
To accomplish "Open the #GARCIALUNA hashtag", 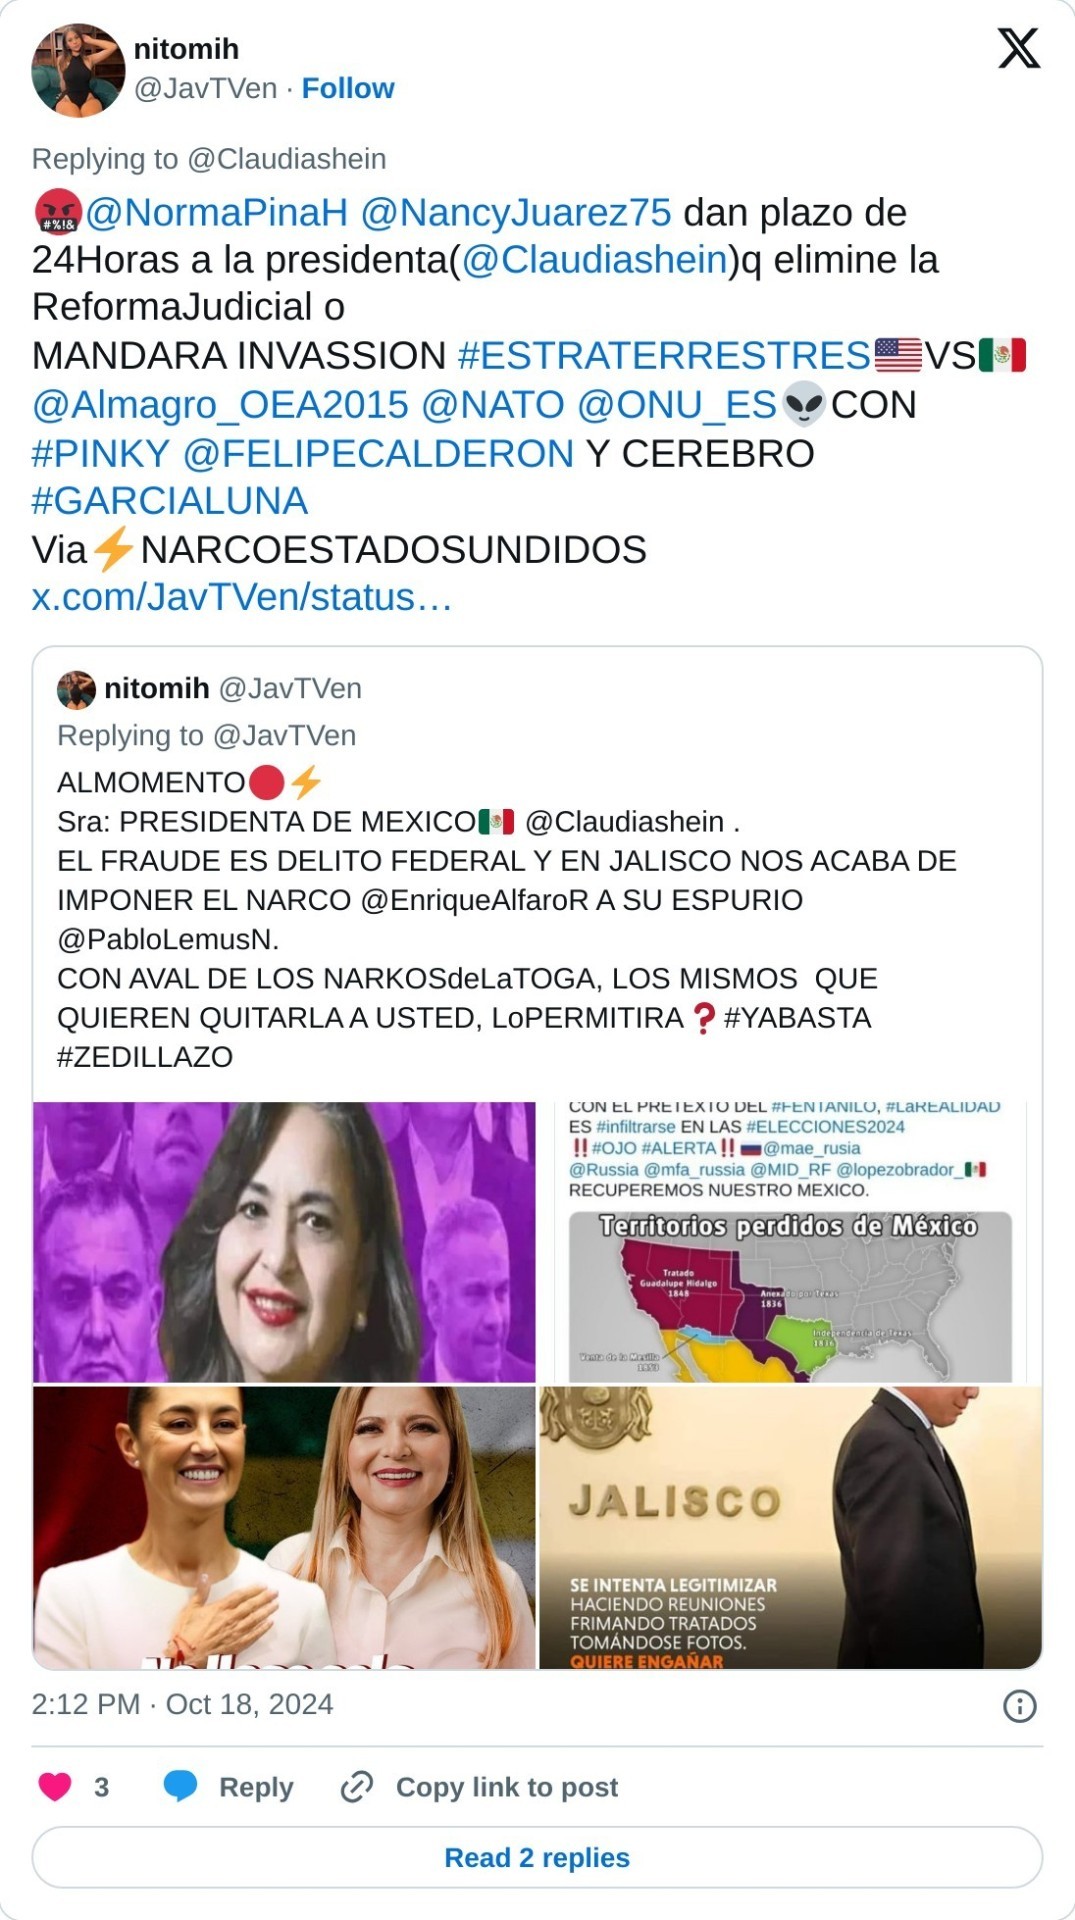I will point(170,500).
